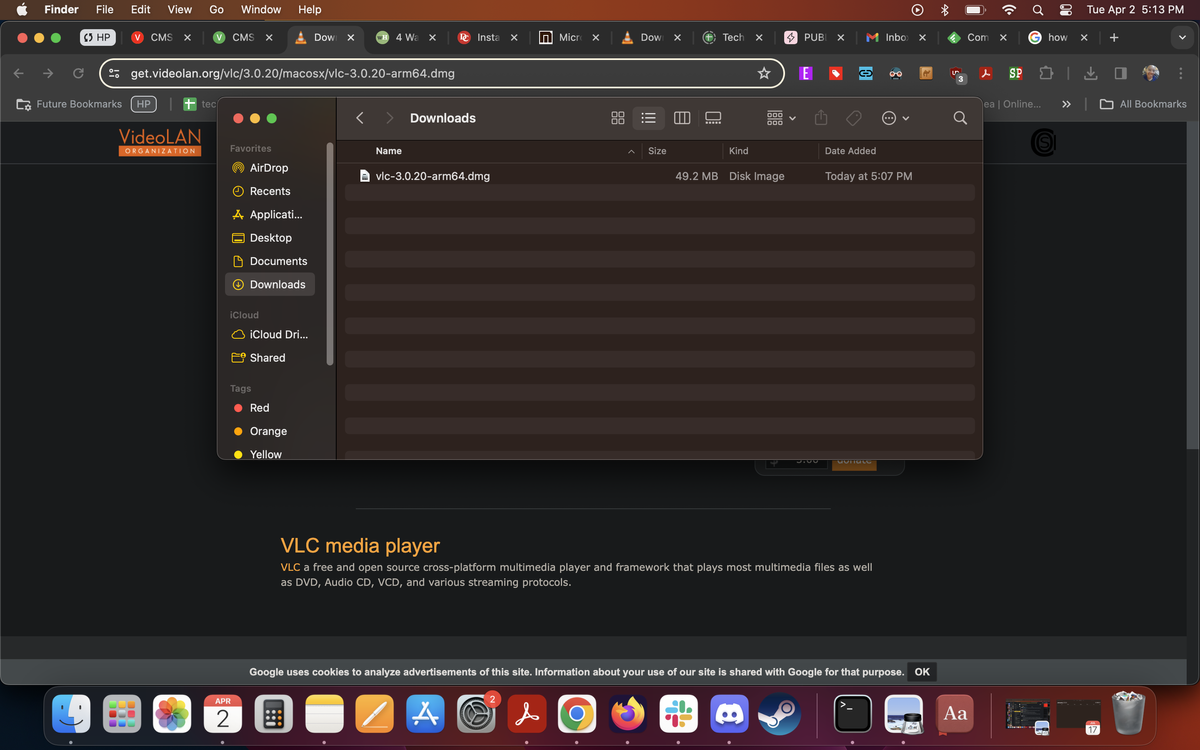Select the list view toggle in Finder
Image resolution: width=1200 pixels, height=750 pixels.
click(x=649, y=117)
